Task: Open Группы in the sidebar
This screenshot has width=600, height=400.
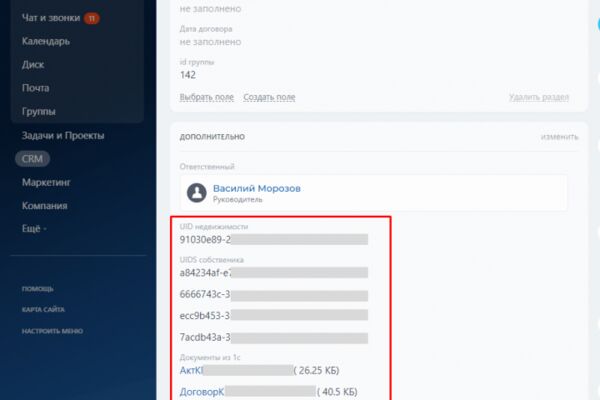Action: pos(39,111)
